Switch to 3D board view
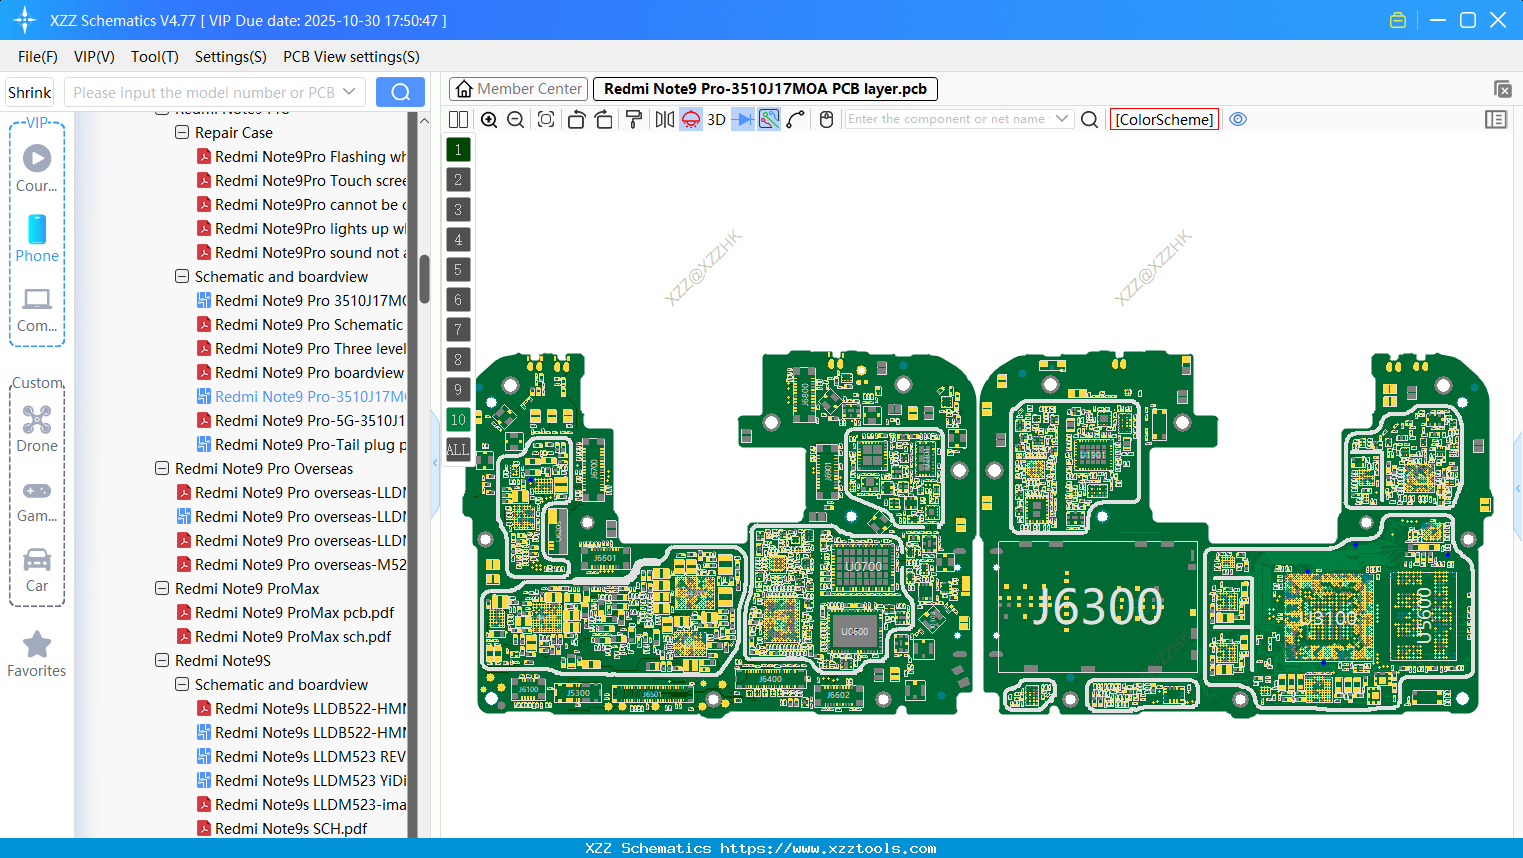 (715, 119)
